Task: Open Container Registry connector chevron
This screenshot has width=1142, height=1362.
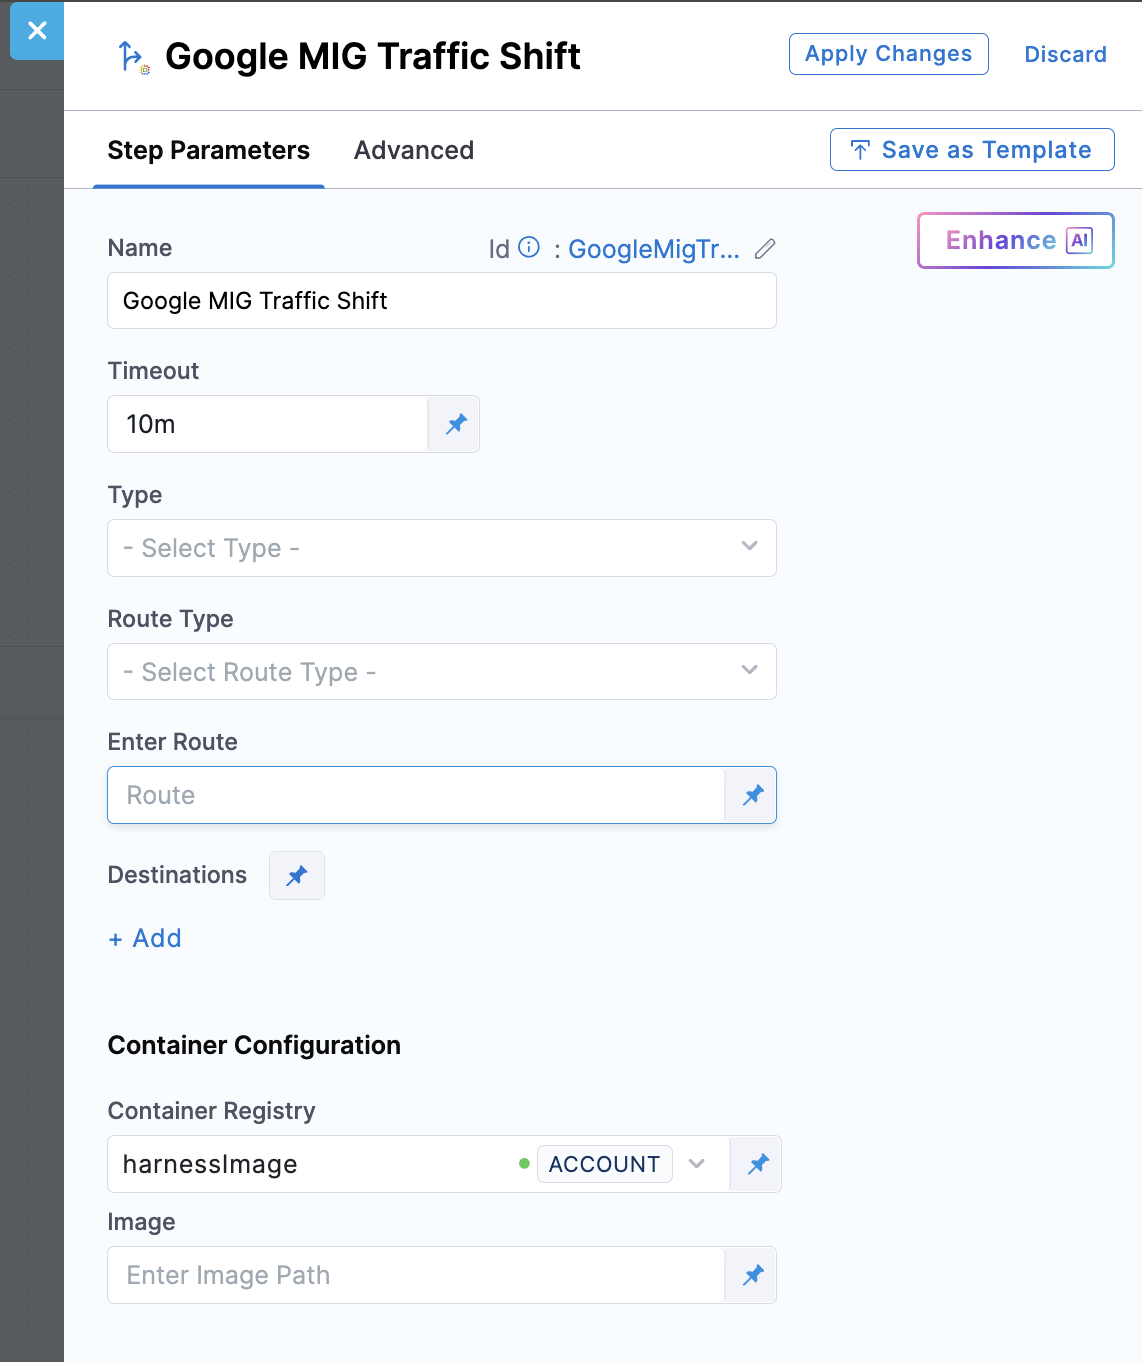Action: tap(697, 1164)
